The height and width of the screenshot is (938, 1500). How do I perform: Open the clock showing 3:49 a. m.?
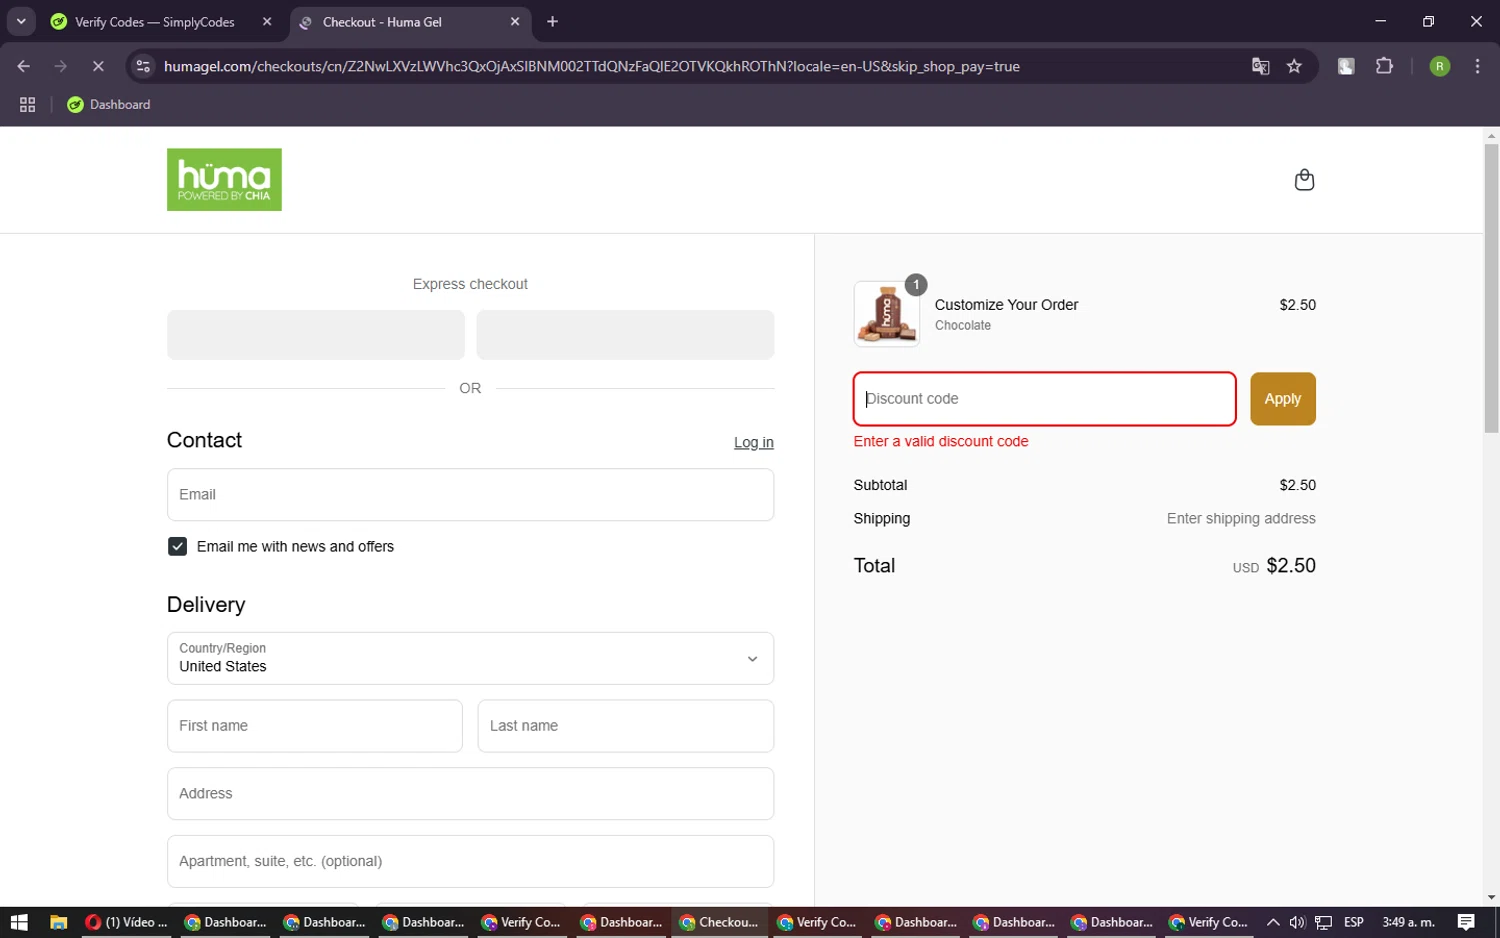pos(1408,922)
